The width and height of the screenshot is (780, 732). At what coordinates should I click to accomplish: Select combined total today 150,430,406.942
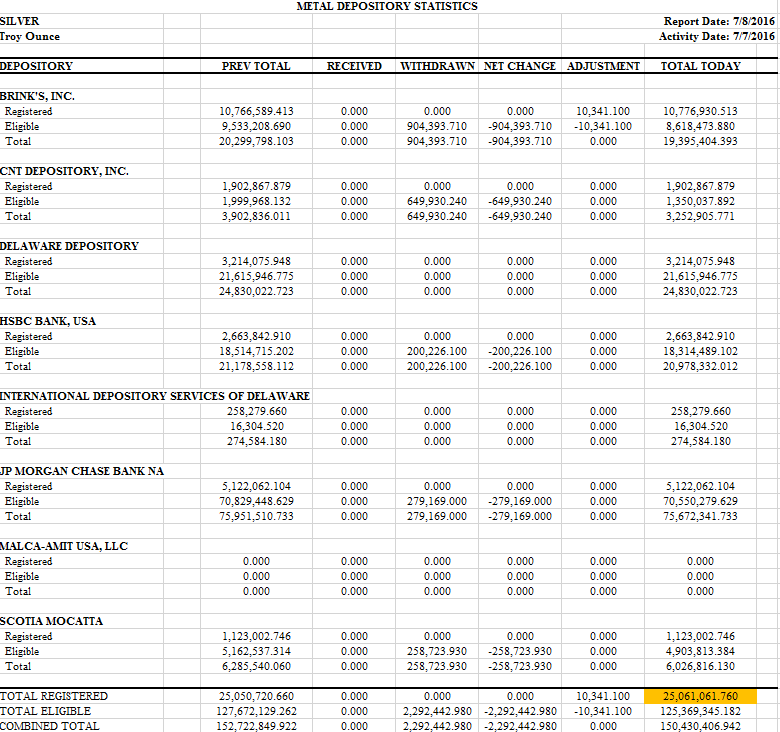(x=700, y=727)
